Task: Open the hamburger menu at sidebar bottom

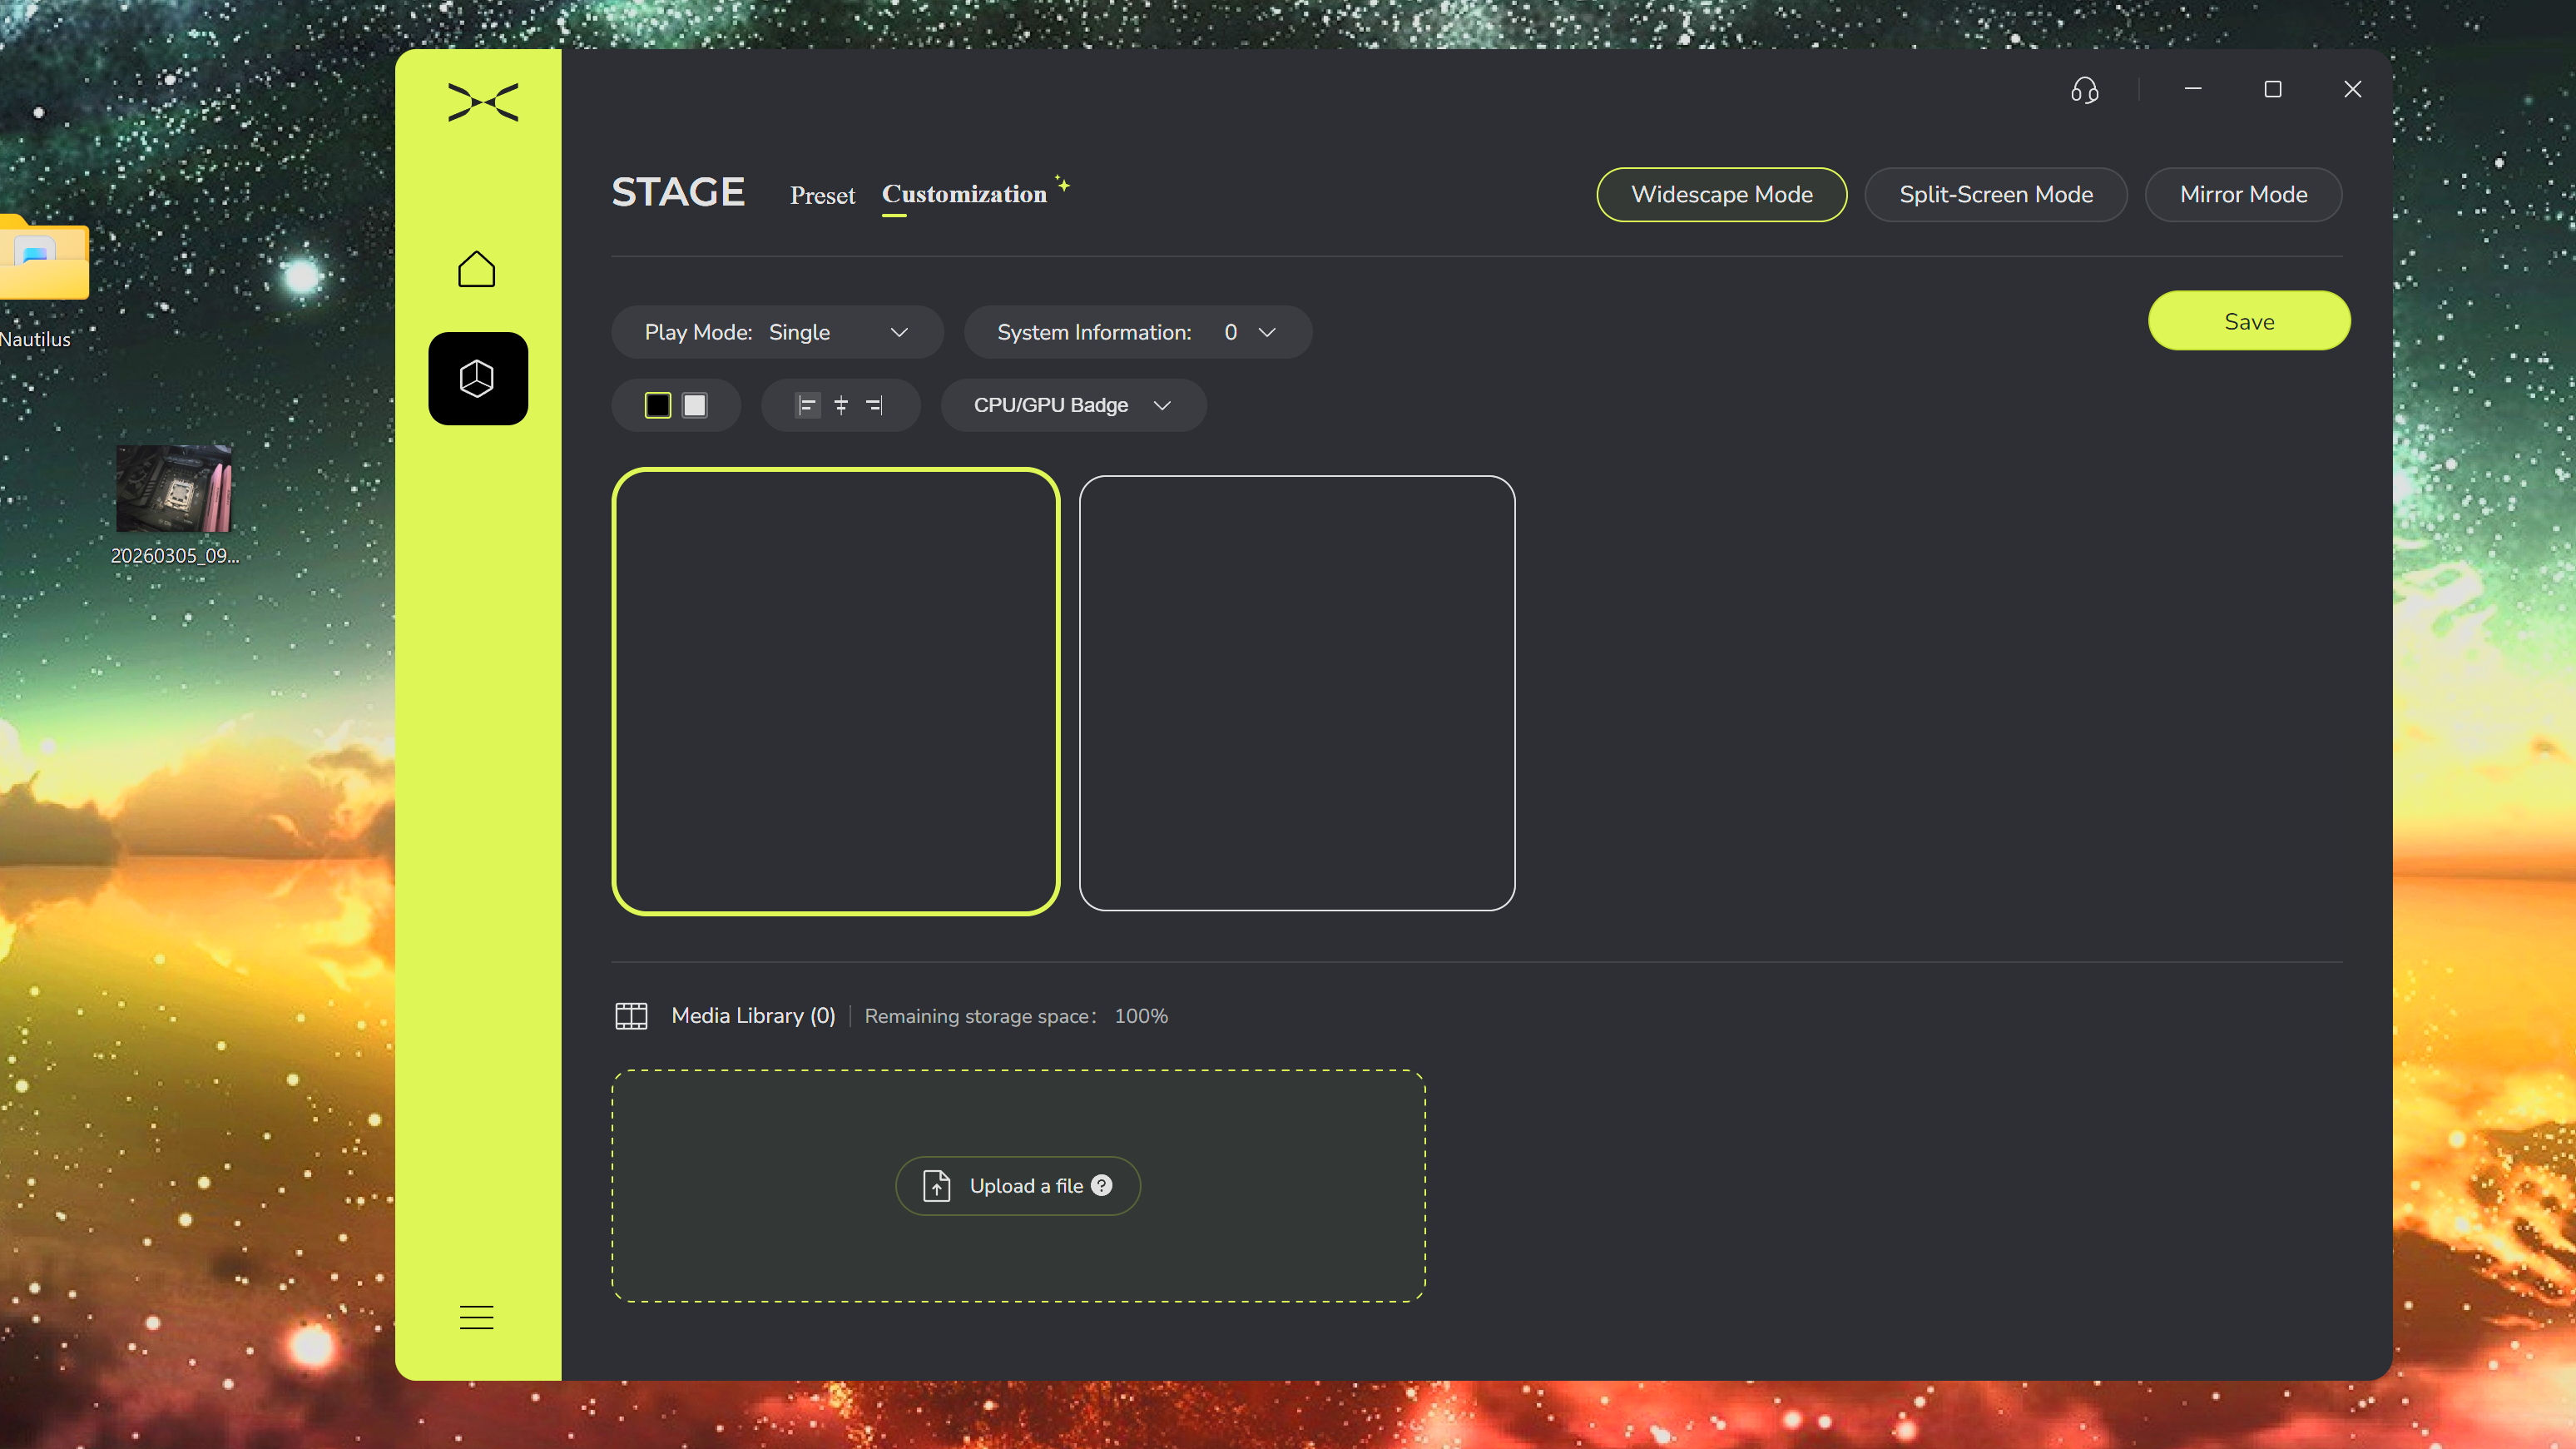Action: click(476, 1317)
